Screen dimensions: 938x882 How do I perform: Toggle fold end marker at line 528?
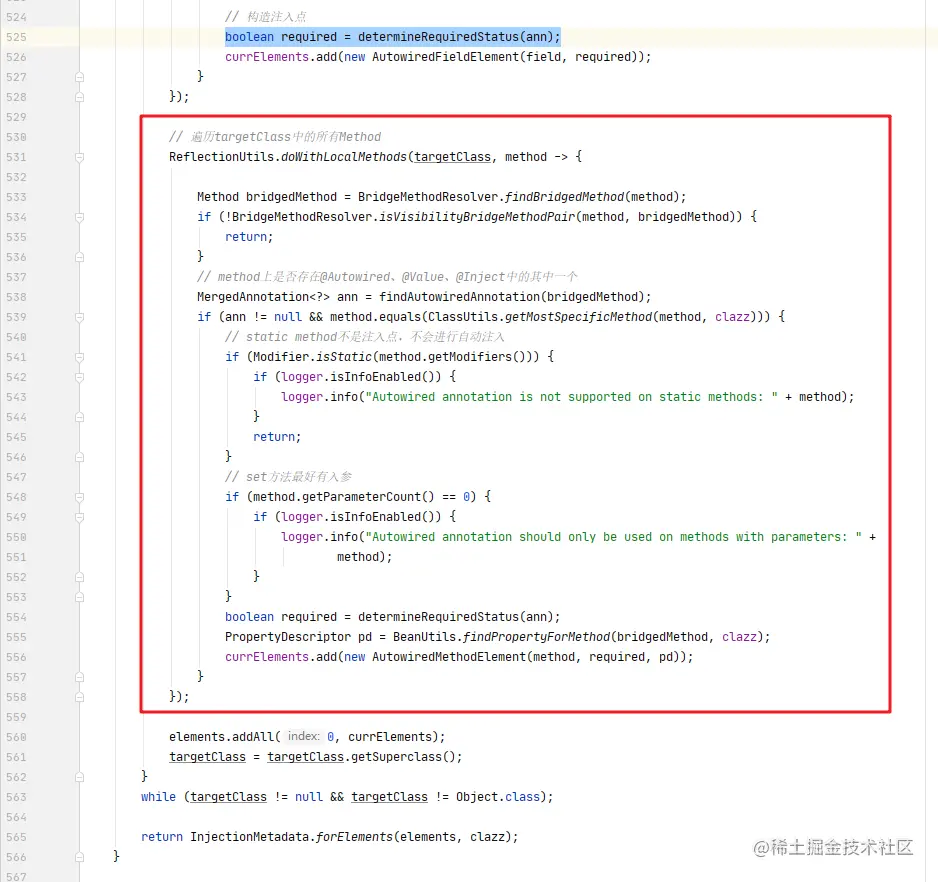80,97
